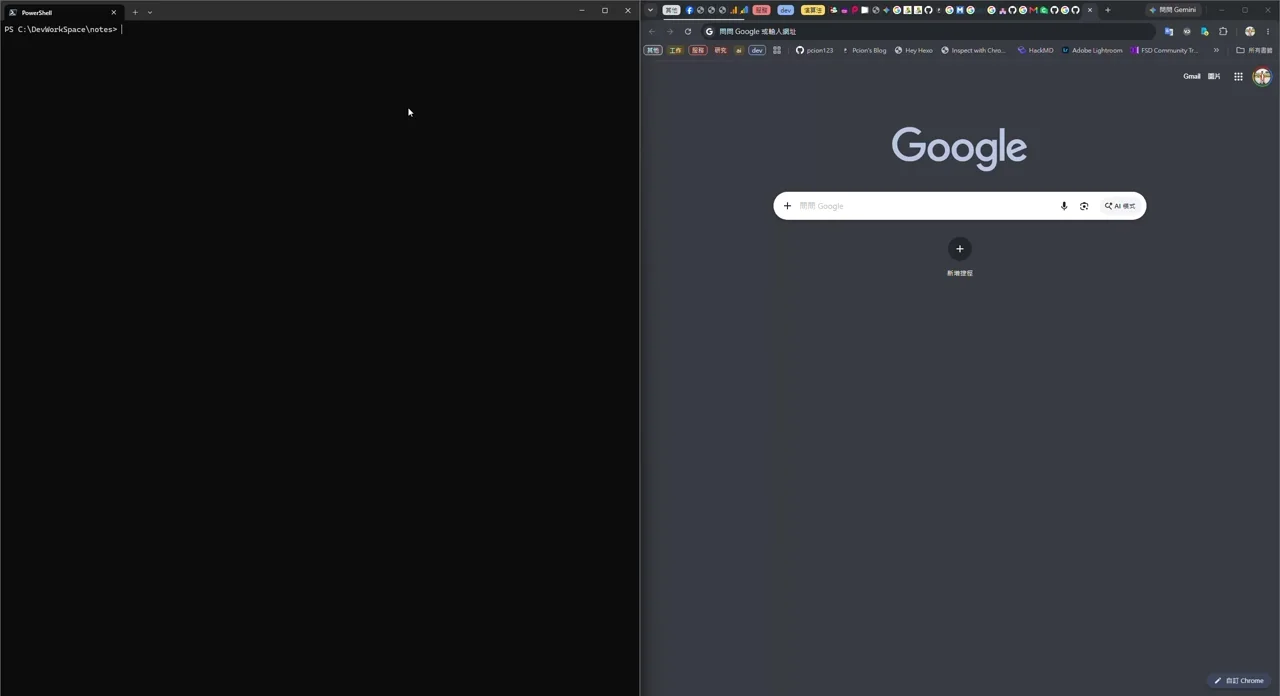
Task: Open Chrome three-dot menu
Action: (1268, 31)
